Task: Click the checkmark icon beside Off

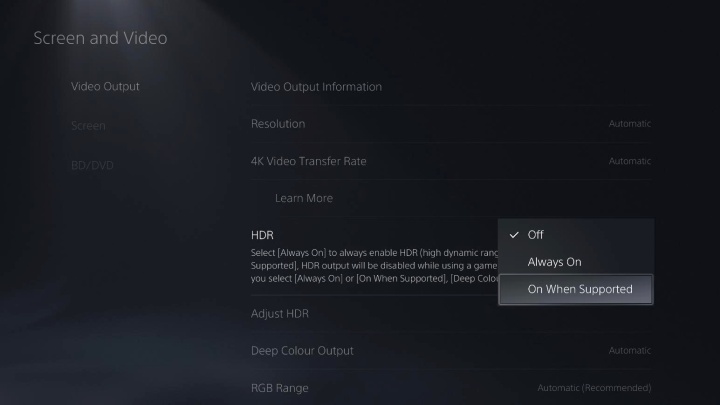Action: tap(514, 235)
